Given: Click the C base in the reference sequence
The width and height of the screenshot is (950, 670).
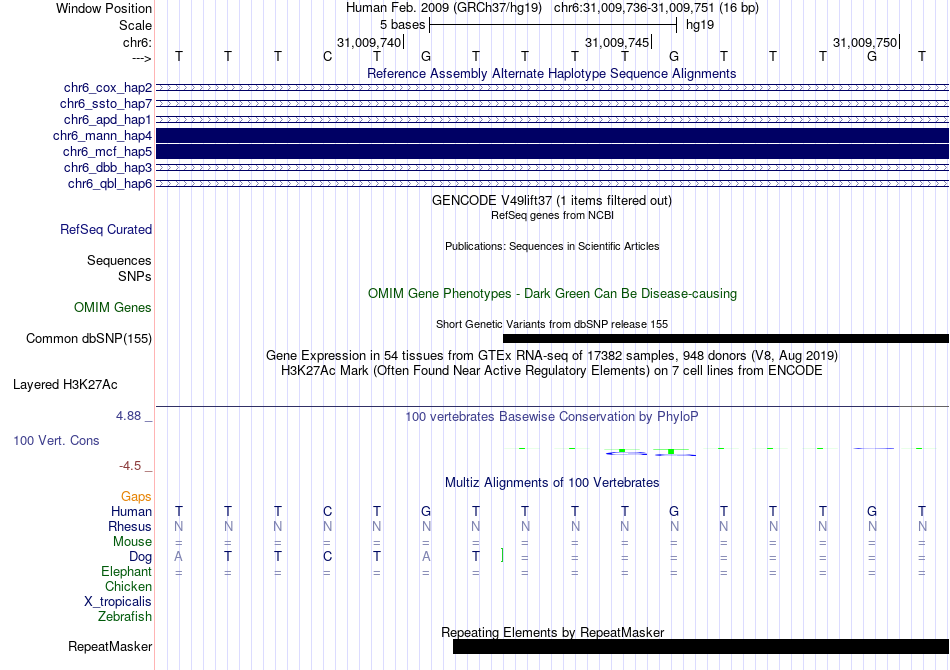Looking at the screenshot, I should [327, 56].
